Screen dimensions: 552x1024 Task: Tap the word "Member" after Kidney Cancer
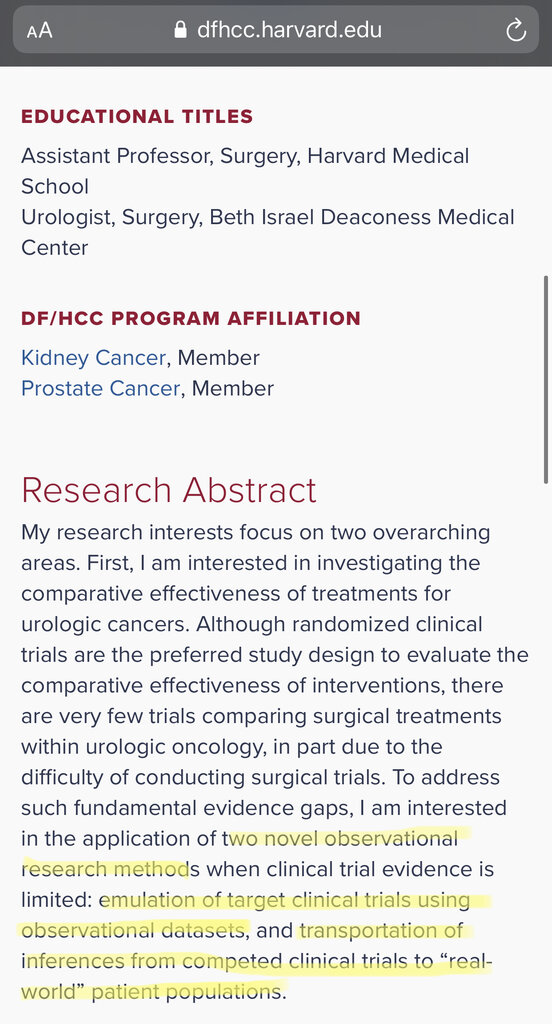click(x=219, y=358)
